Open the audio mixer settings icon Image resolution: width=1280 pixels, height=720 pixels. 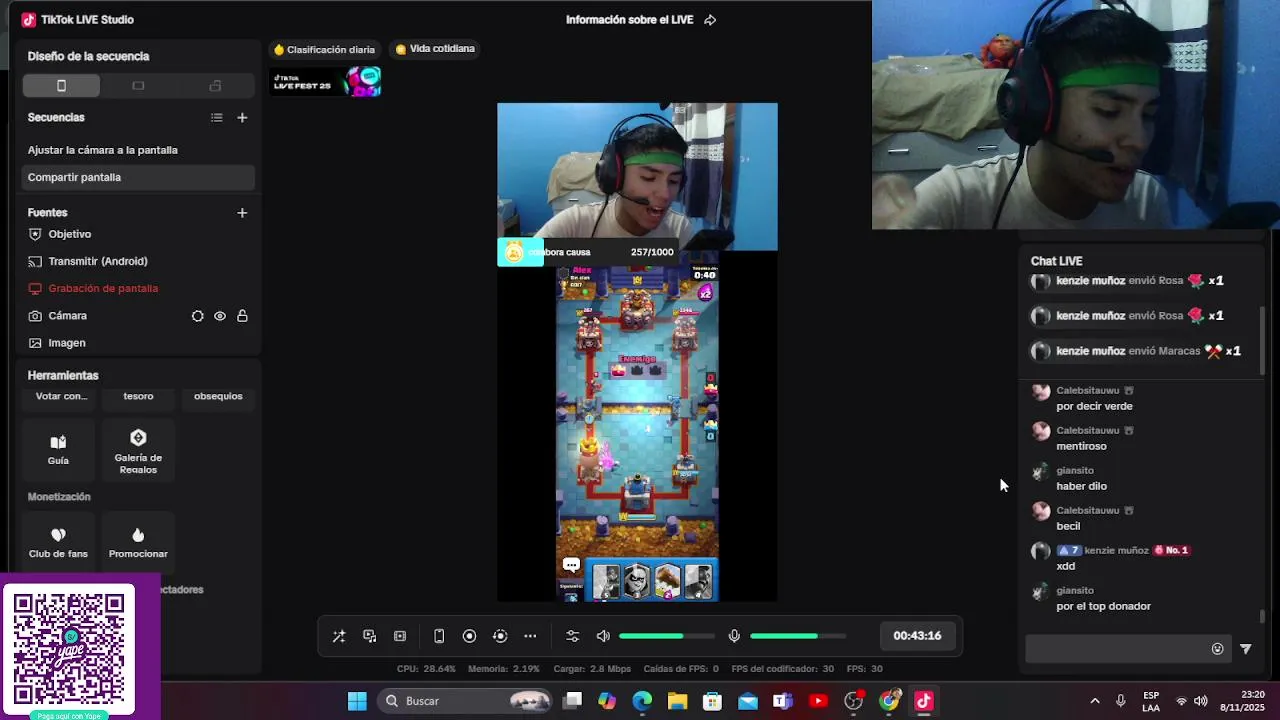pyautogui.click(x=572, y=636)
